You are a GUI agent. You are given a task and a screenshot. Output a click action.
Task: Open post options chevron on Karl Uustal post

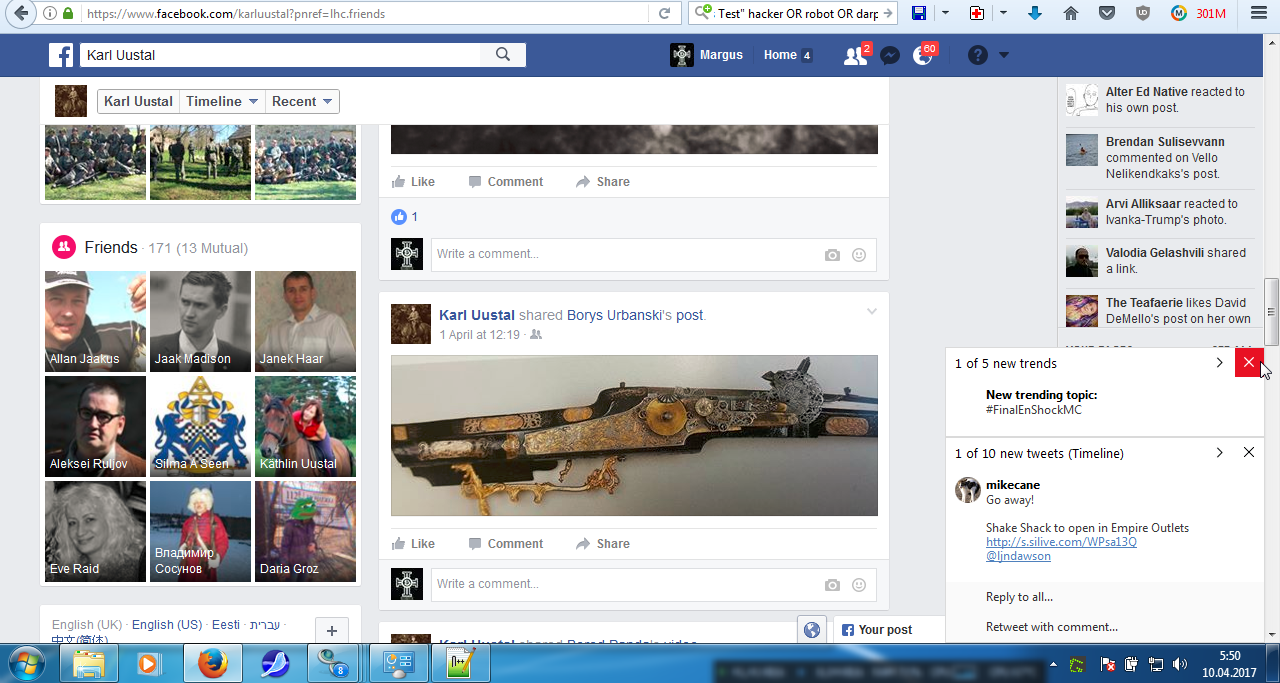tap(871, 312)
